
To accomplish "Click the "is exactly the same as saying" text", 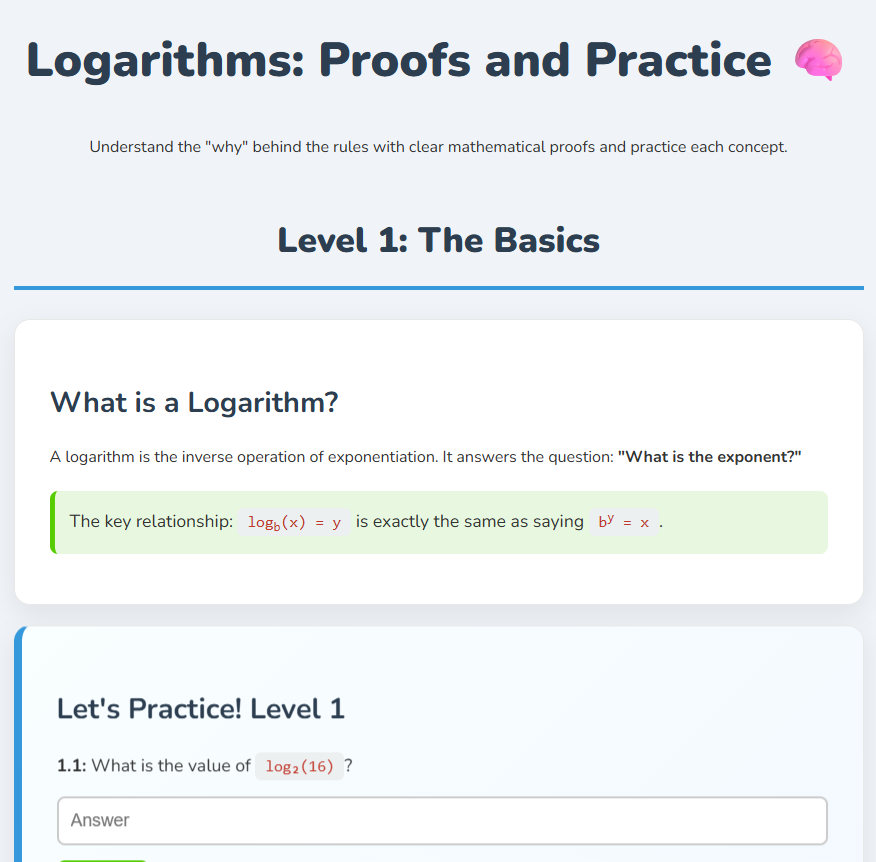I will 469,522.
